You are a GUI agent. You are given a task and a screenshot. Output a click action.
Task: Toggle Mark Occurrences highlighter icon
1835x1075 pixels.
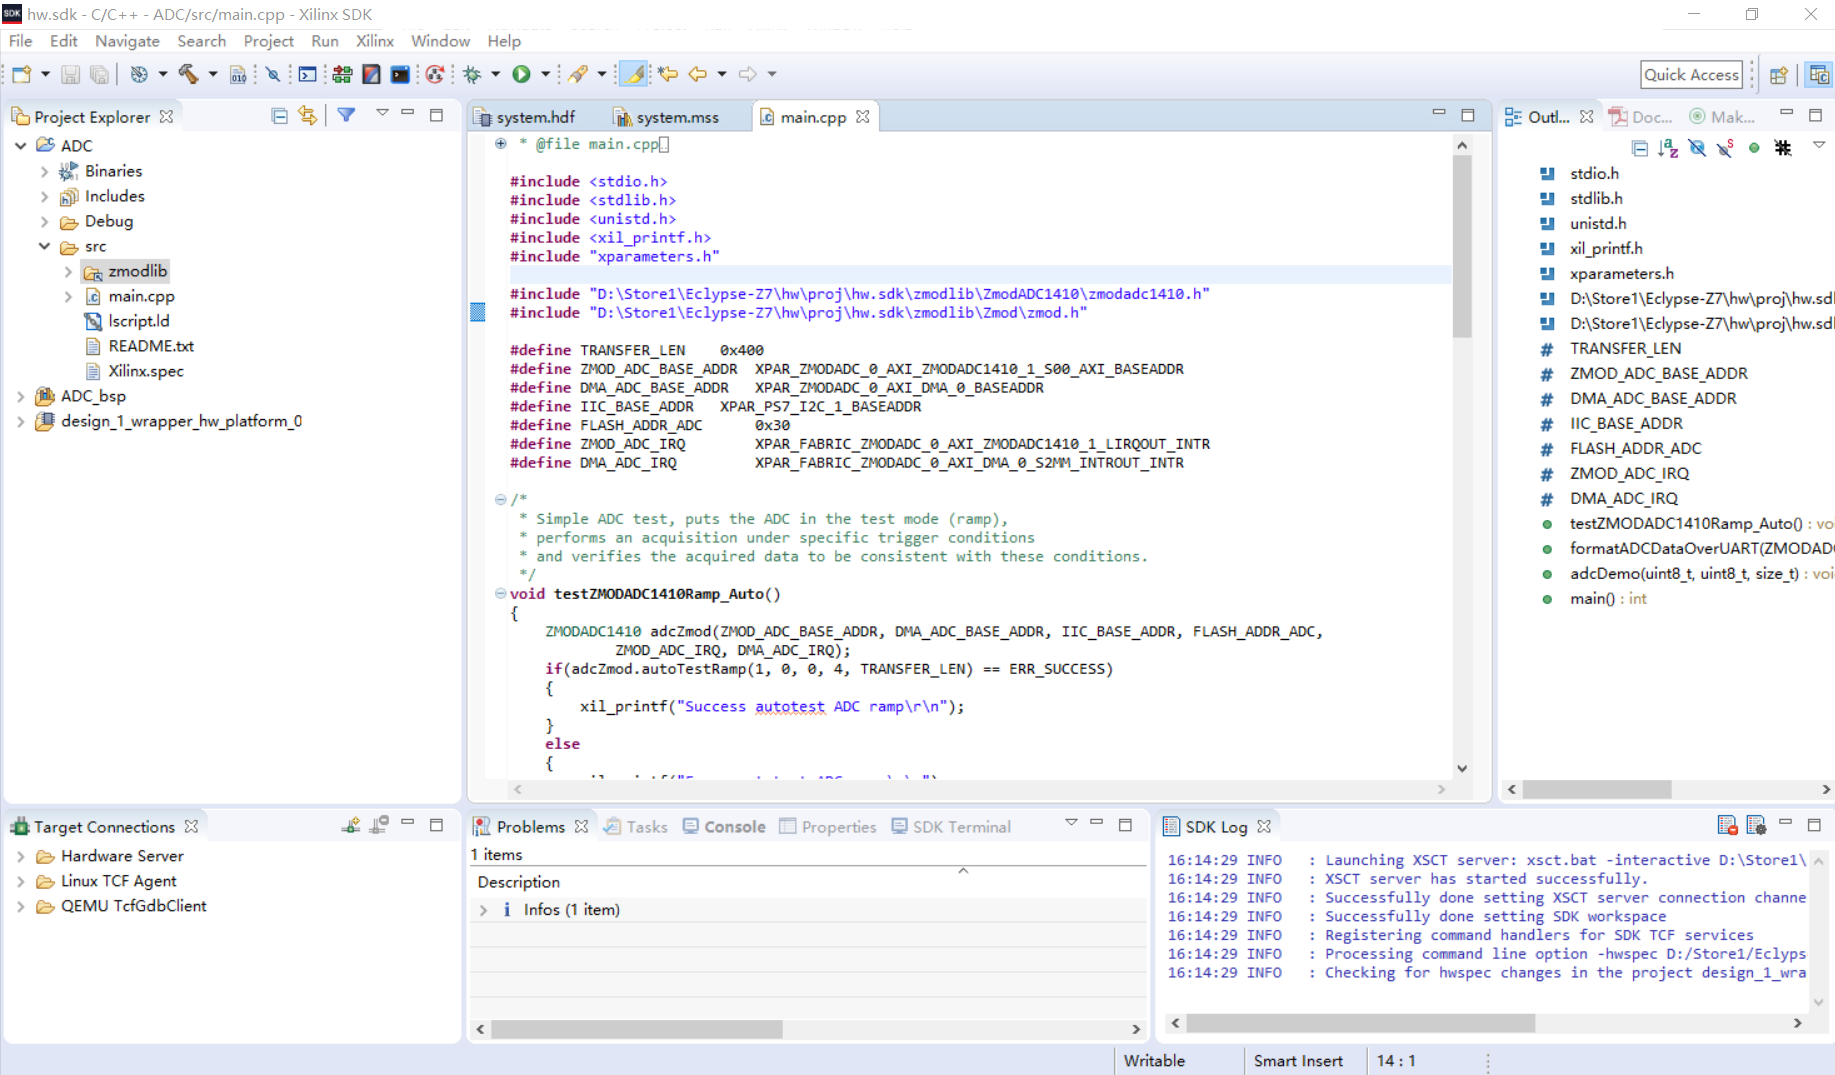[x=633, y=74]
